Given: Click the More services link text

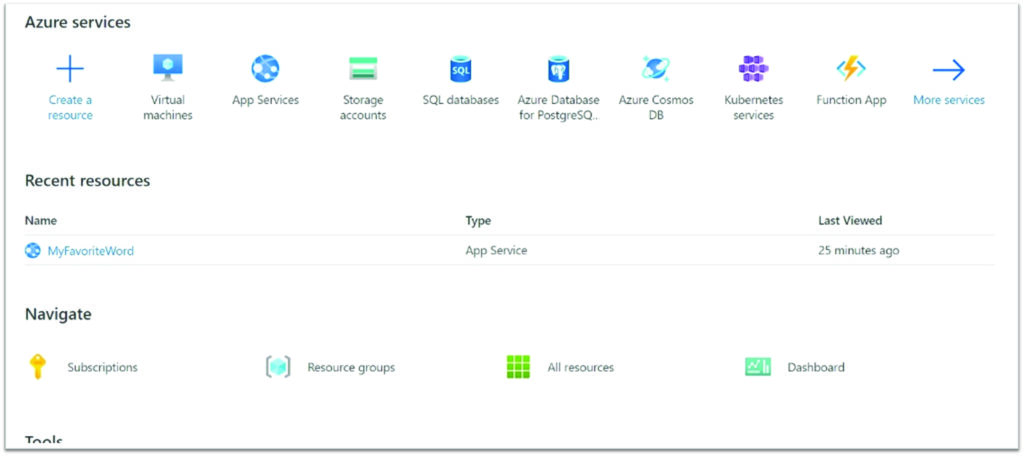Looking at the screenshot, I should tap(949, 100).
